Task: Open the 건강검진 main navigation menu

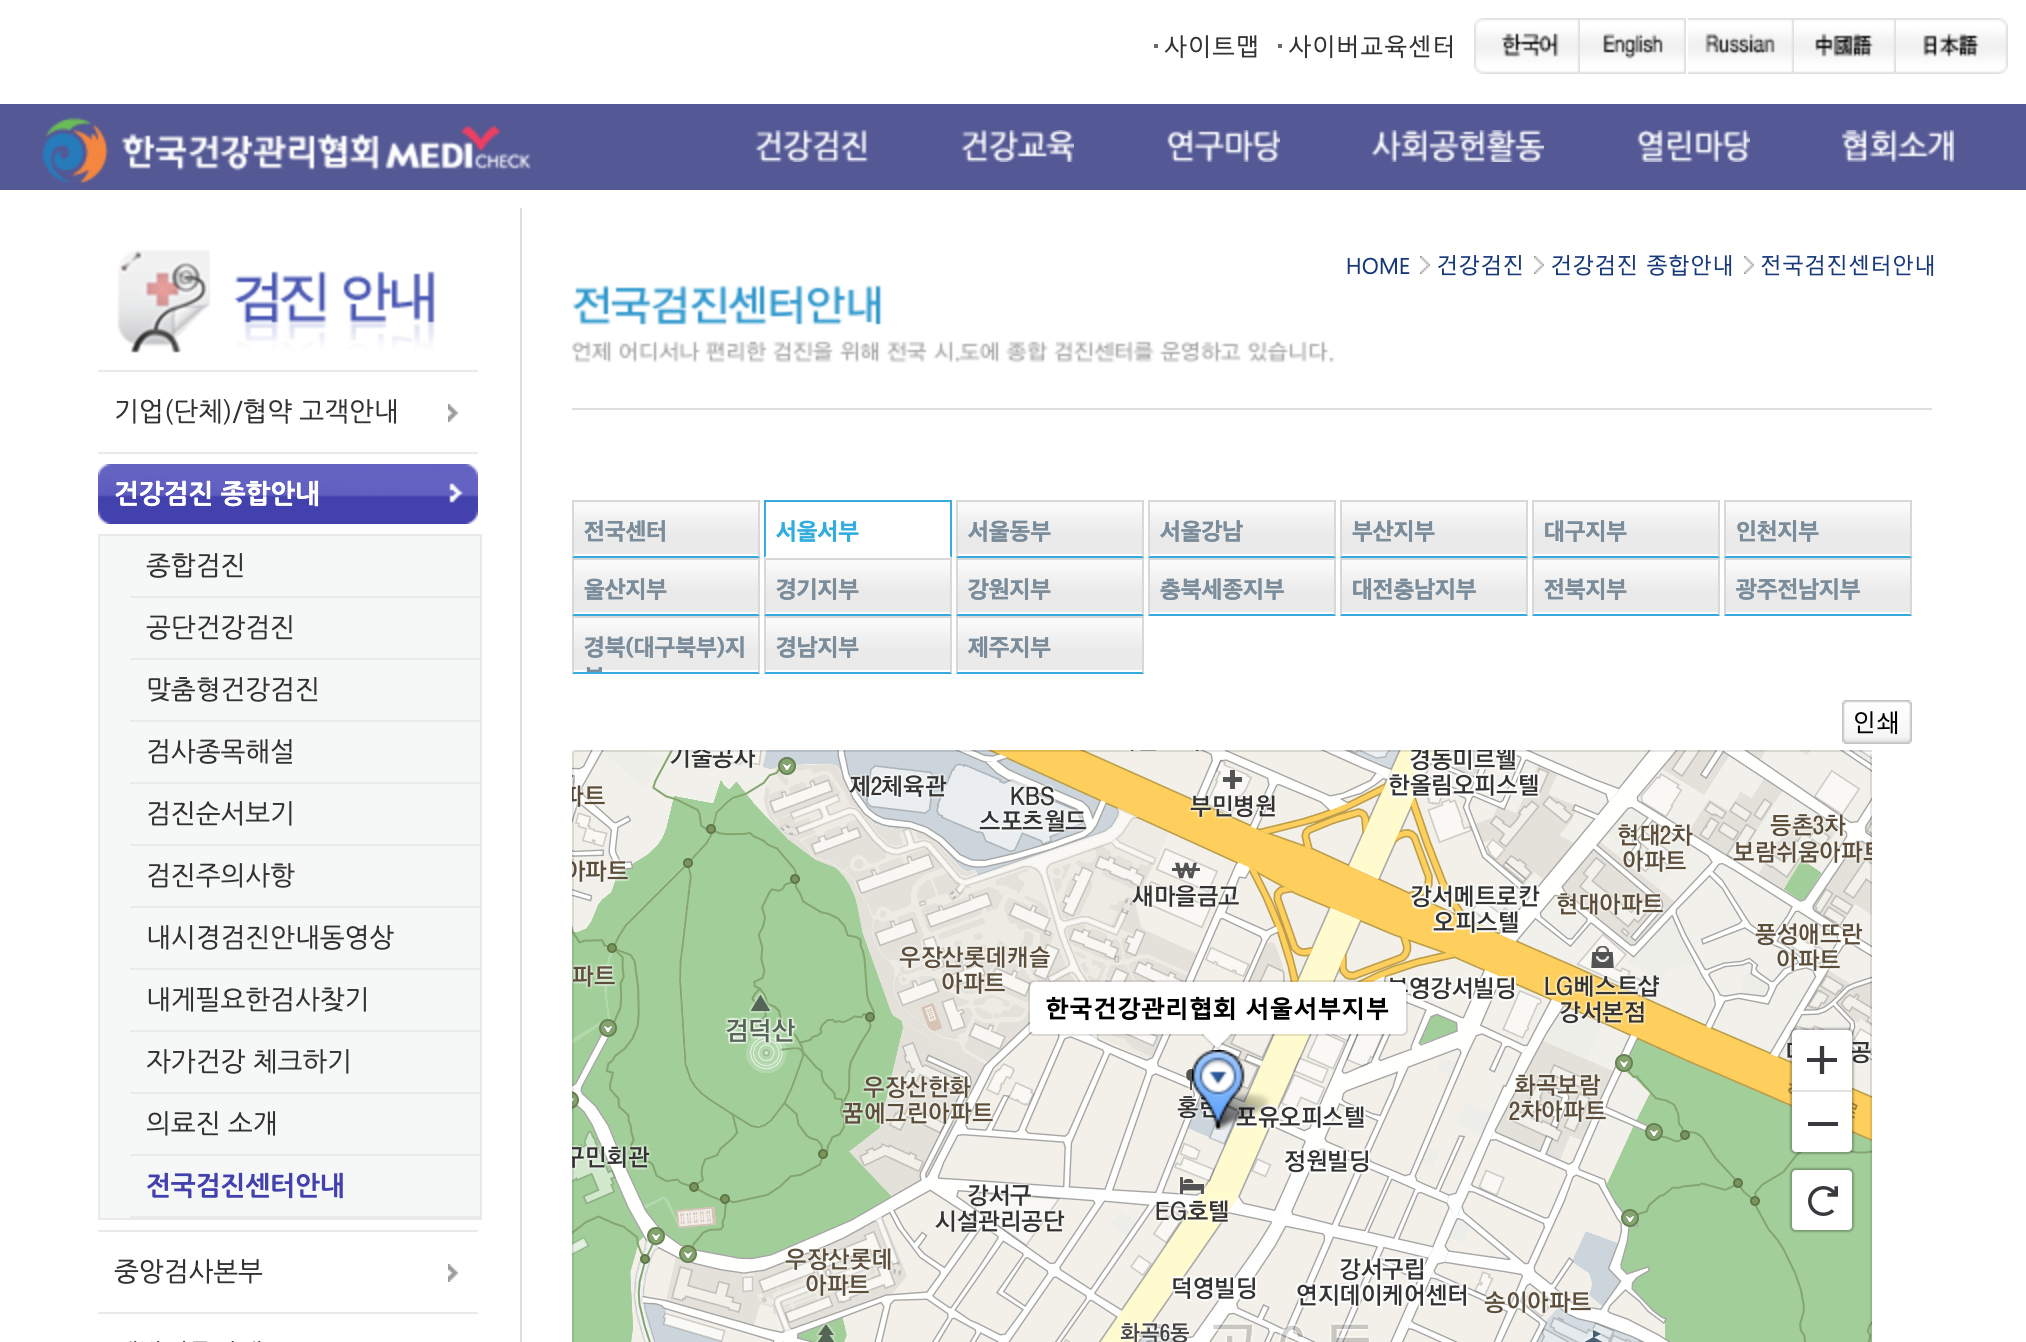Action: 811,147
